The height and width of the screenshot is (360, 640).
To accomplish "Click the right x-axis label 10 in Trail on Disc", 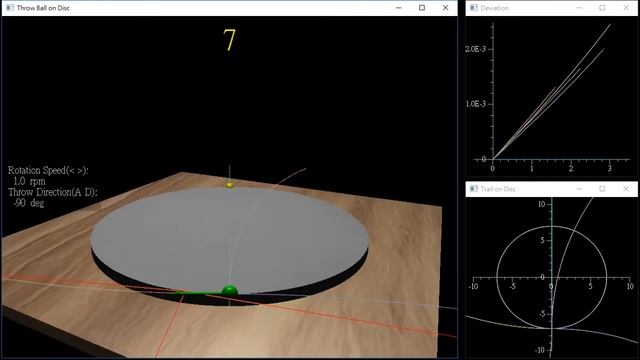I will click(630, 287).
